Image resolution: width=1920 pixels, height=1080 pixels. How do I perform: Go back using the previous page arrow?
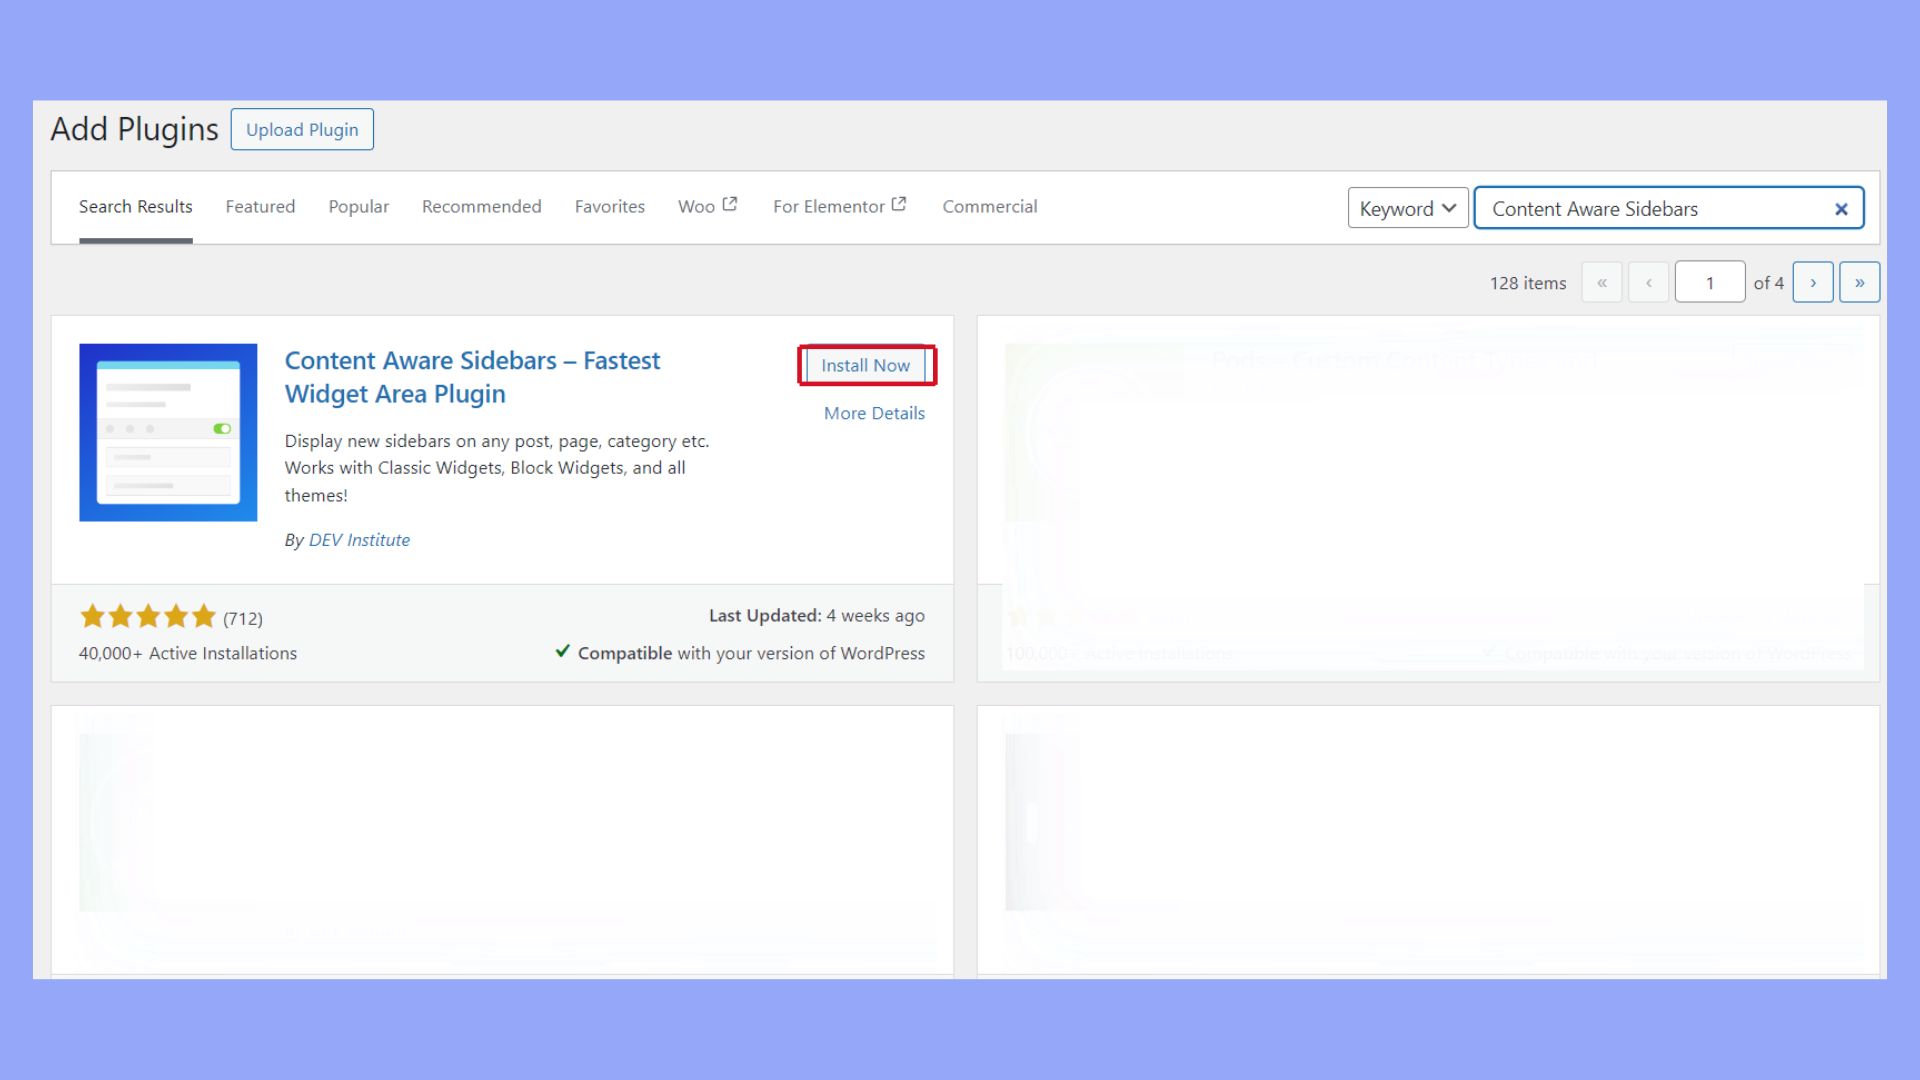coord(1648,282)
